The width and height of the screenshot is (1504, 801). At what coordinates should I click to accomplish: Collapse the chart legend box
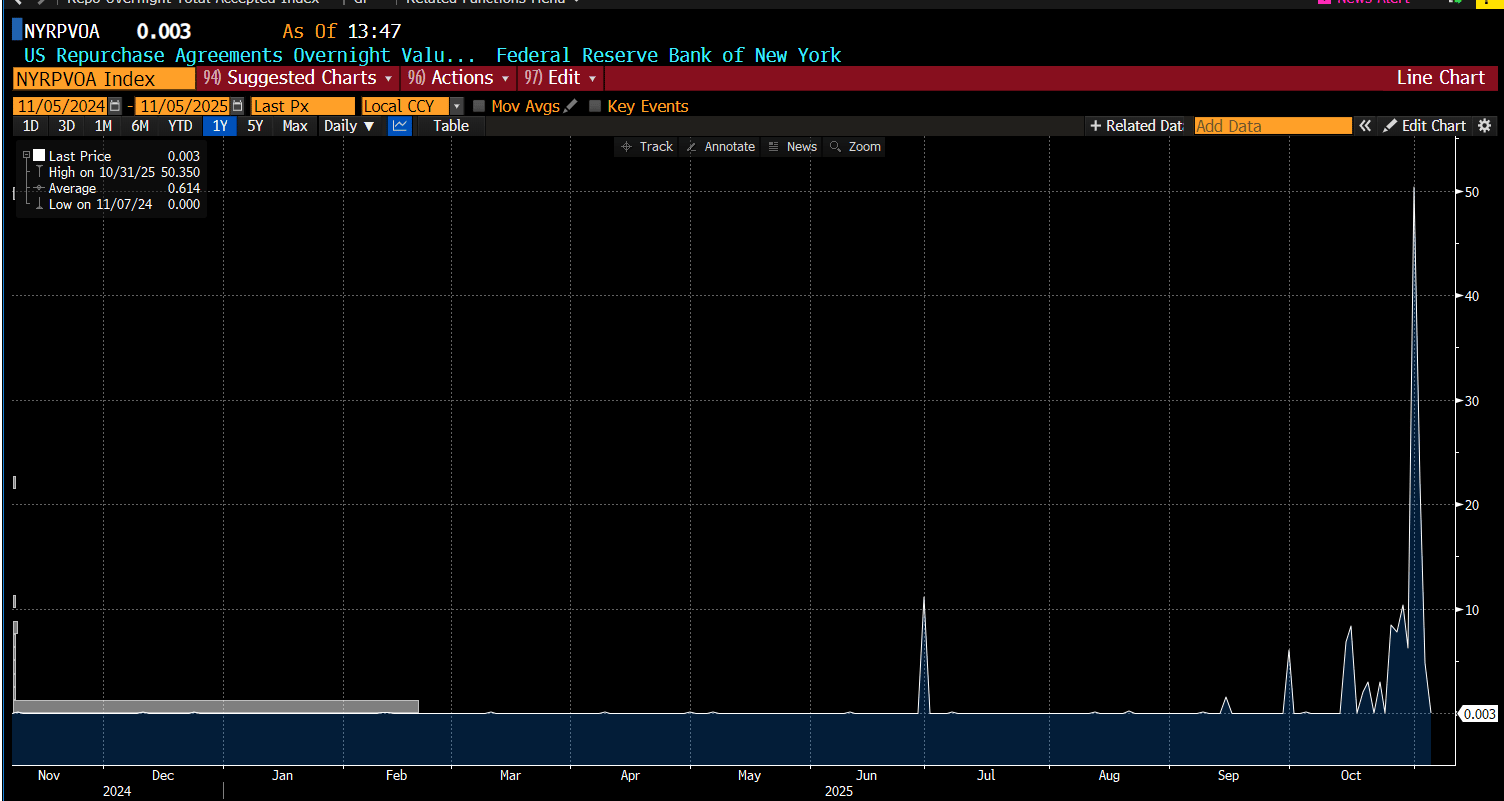tap(26, 156)
